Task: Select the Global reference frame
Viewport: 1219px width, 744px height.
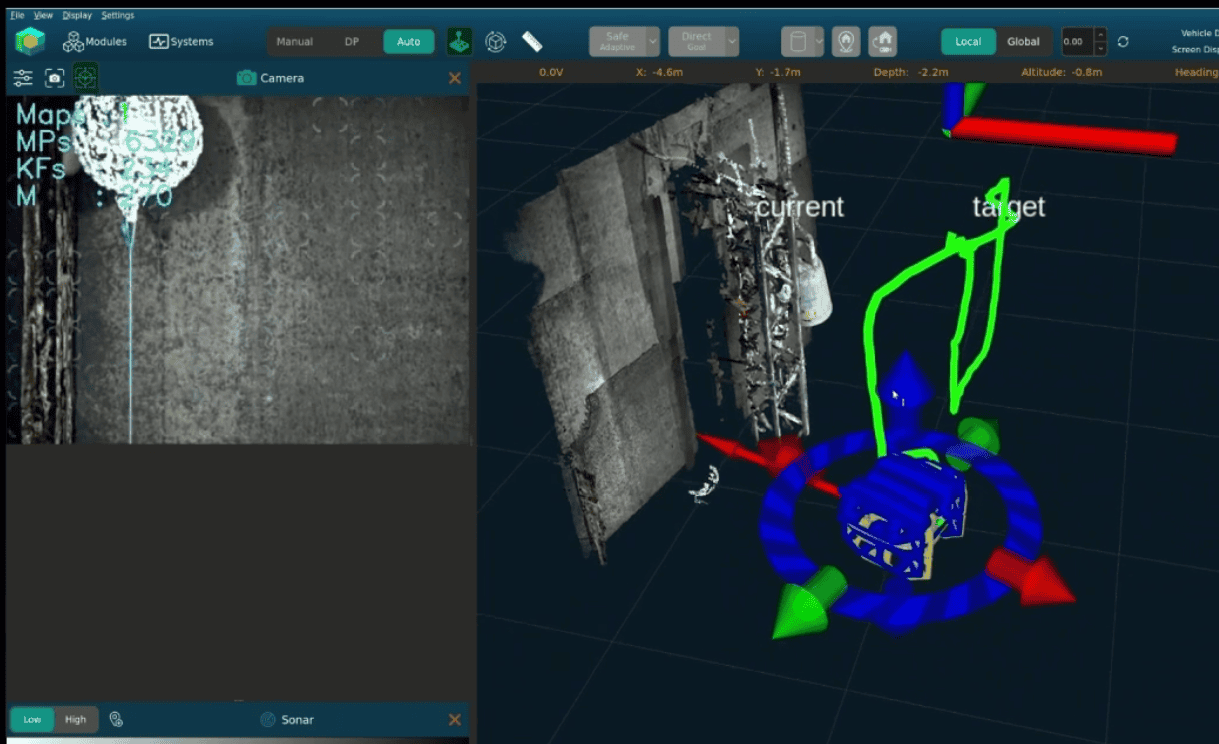Action: point(1023,42)
